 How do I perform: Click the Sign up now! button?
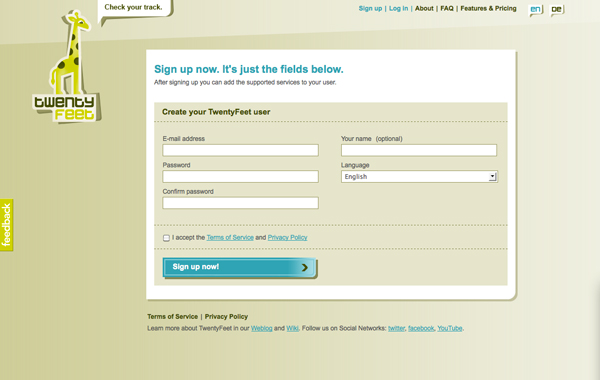[240, 267]
